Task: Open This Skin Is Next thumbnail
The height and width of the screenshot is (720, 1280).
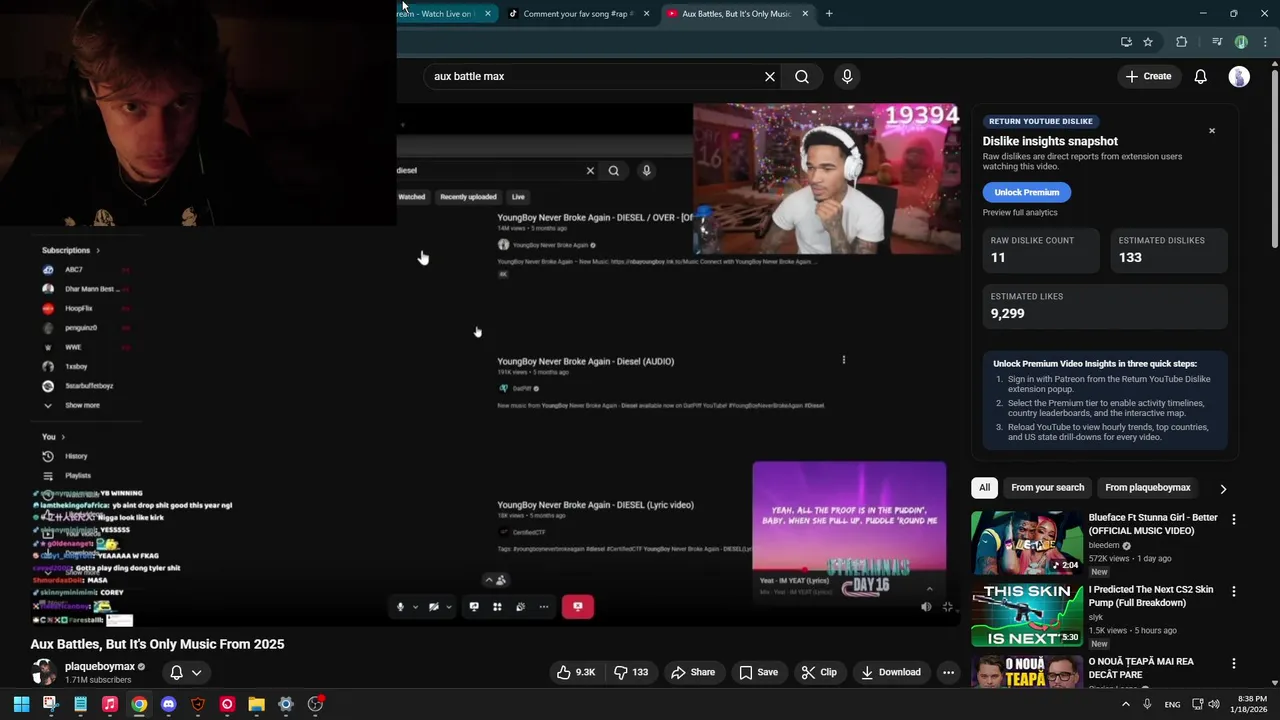Action: pyautogui.click(x=1026, y=614)
